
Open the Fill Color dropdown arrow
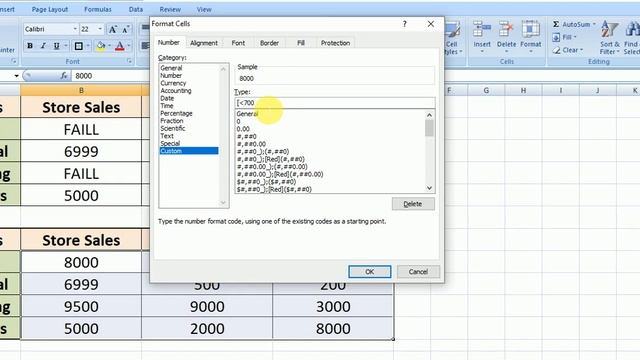coord(109,46)
